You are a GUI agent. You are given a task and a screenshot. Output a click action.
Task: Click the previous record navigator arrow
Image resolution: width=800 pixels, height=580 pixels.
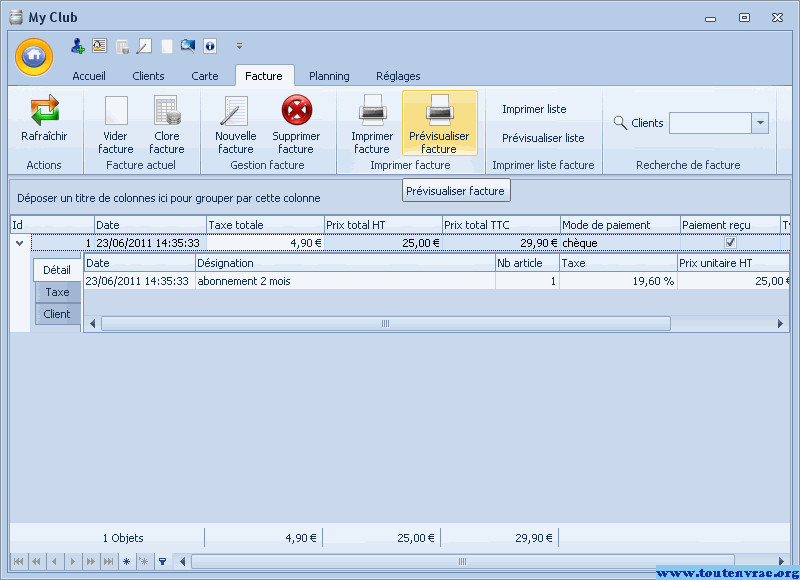[x=54, y=562]
